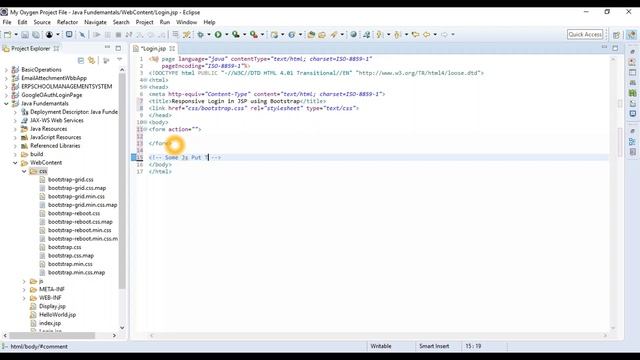Click the Back navigation yellow arrow

point(427,35)
